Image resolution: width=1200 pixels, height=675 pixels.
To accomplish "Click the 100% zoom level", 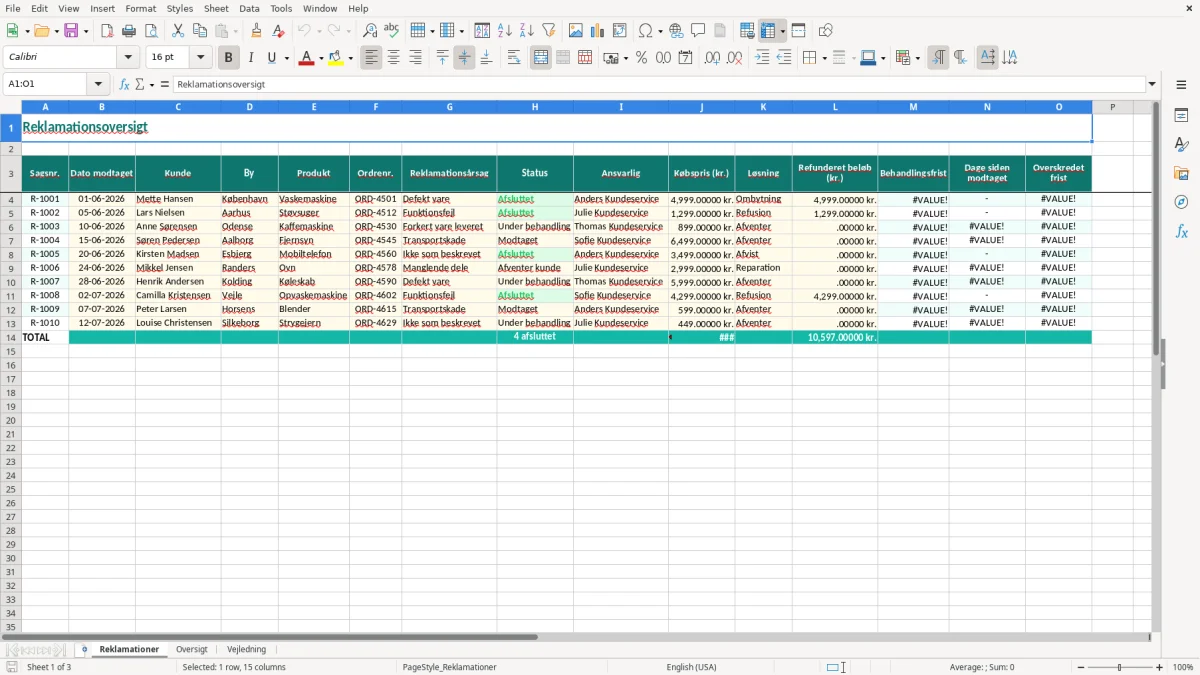I will point(1183,667).
